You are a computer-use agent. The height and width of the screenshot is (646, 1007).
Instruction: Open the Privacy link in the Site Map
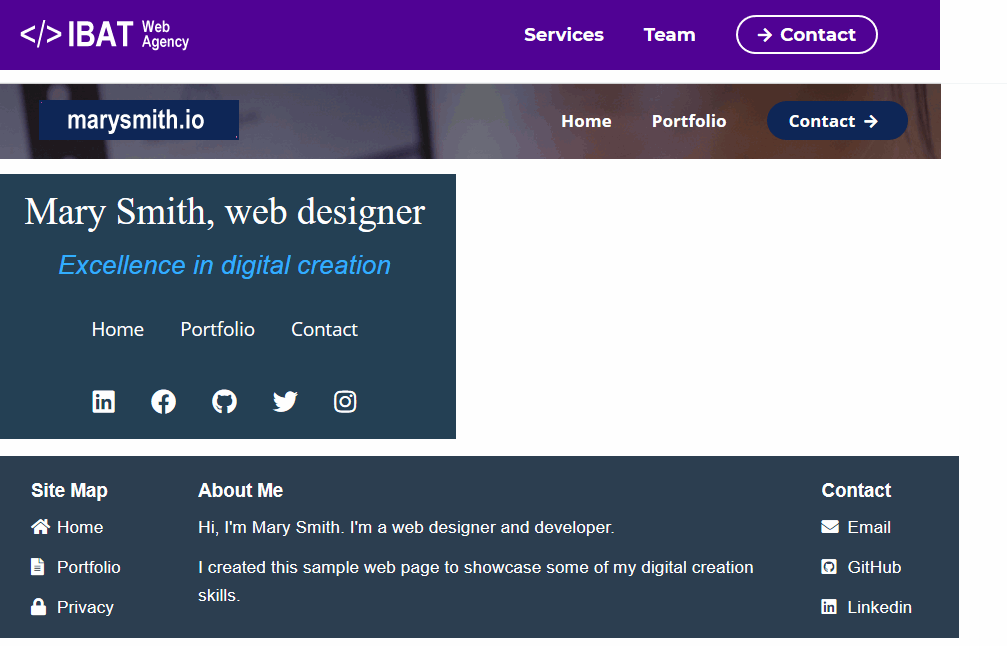(85, 607)
